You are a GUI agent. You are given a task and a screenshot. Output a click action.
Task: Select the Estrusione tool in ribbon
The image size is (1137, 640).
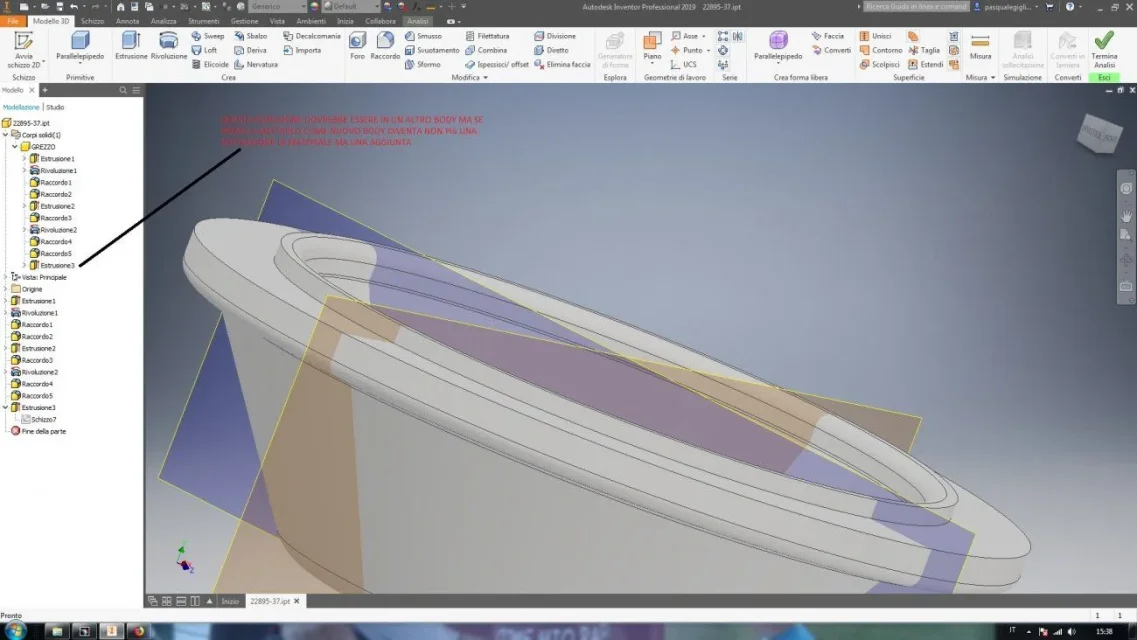[131, 46]
